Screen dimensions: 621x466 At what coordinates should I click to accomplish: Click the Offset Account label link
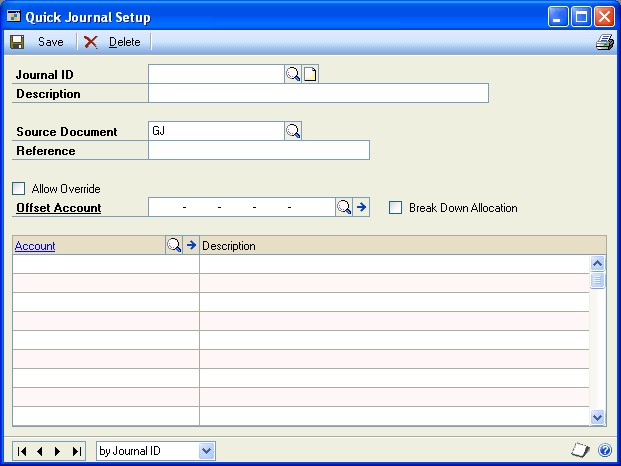click(x=59, y=208)
